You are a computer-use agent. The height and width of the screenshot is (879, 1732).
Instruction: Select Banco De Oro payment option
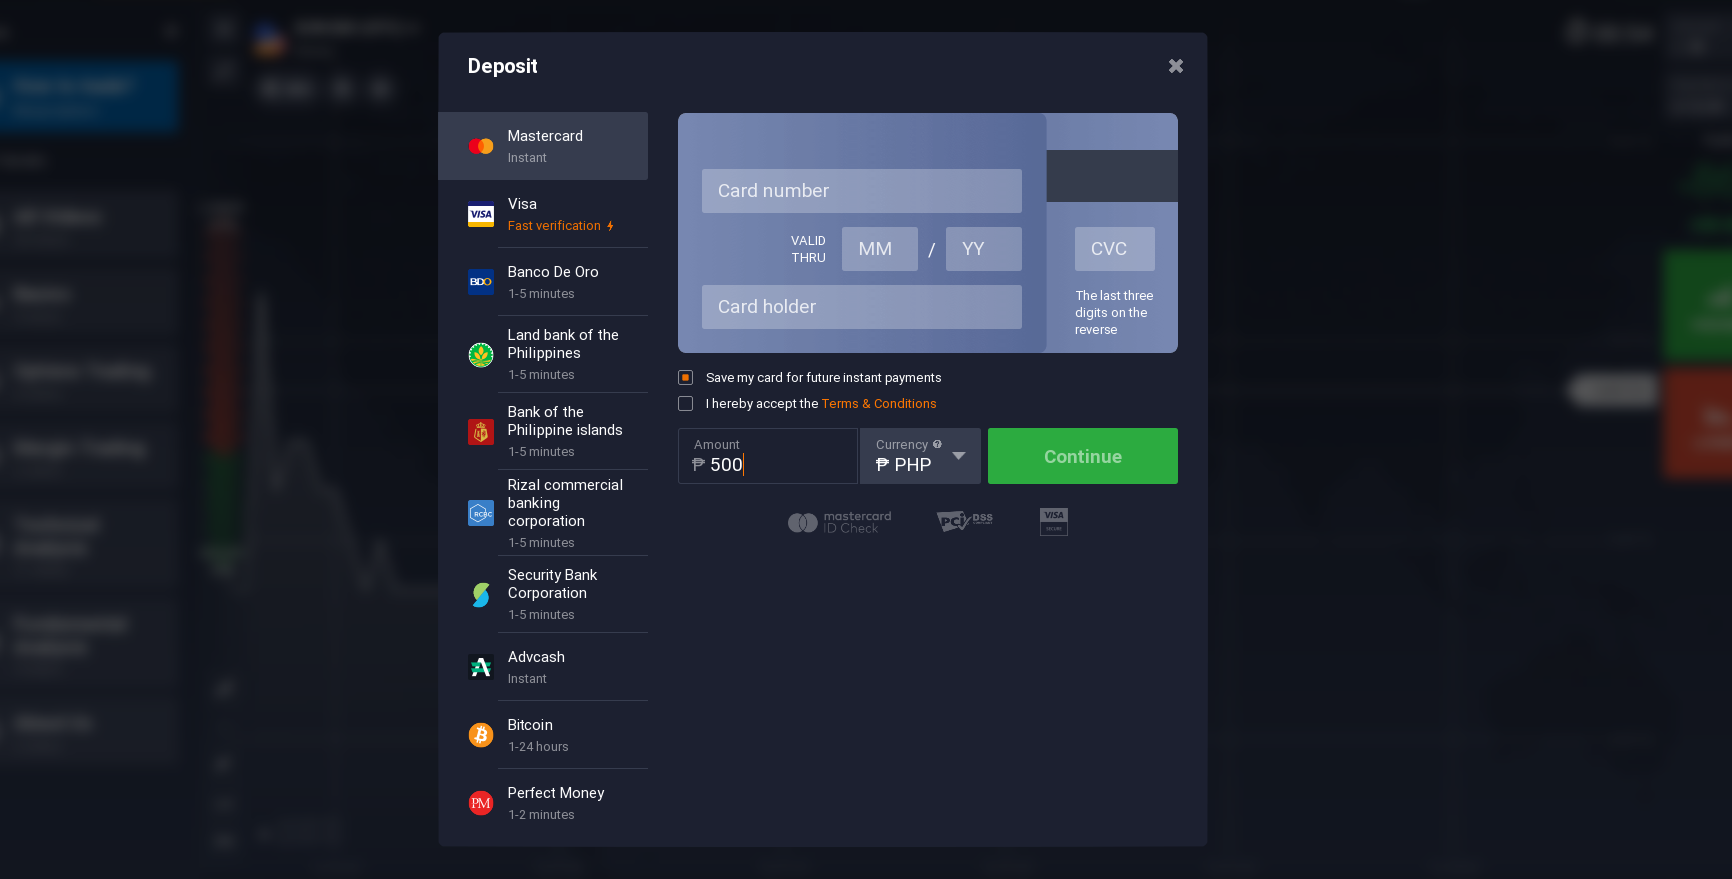(x=543, y=282)
